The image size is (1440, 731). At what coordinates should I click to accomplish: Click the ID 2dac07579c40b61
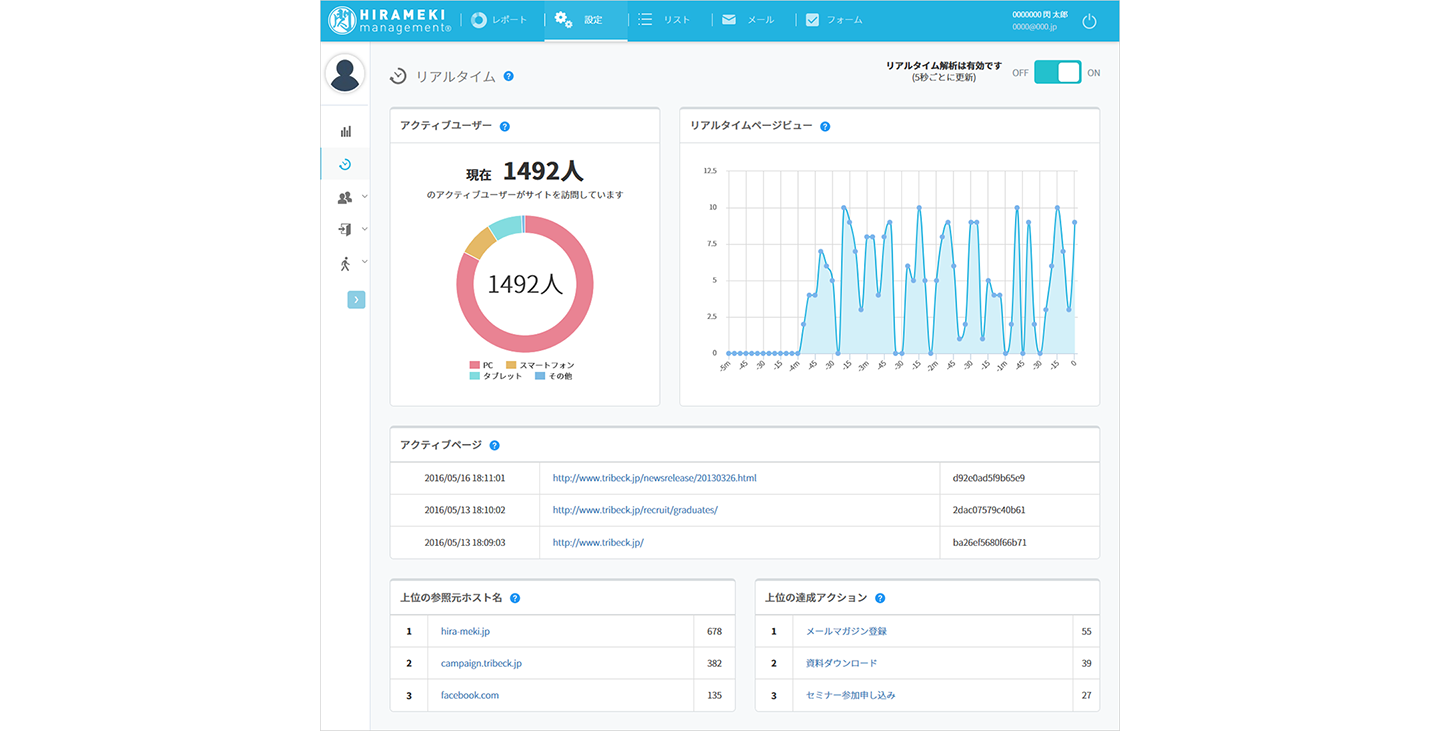(989, 510)
